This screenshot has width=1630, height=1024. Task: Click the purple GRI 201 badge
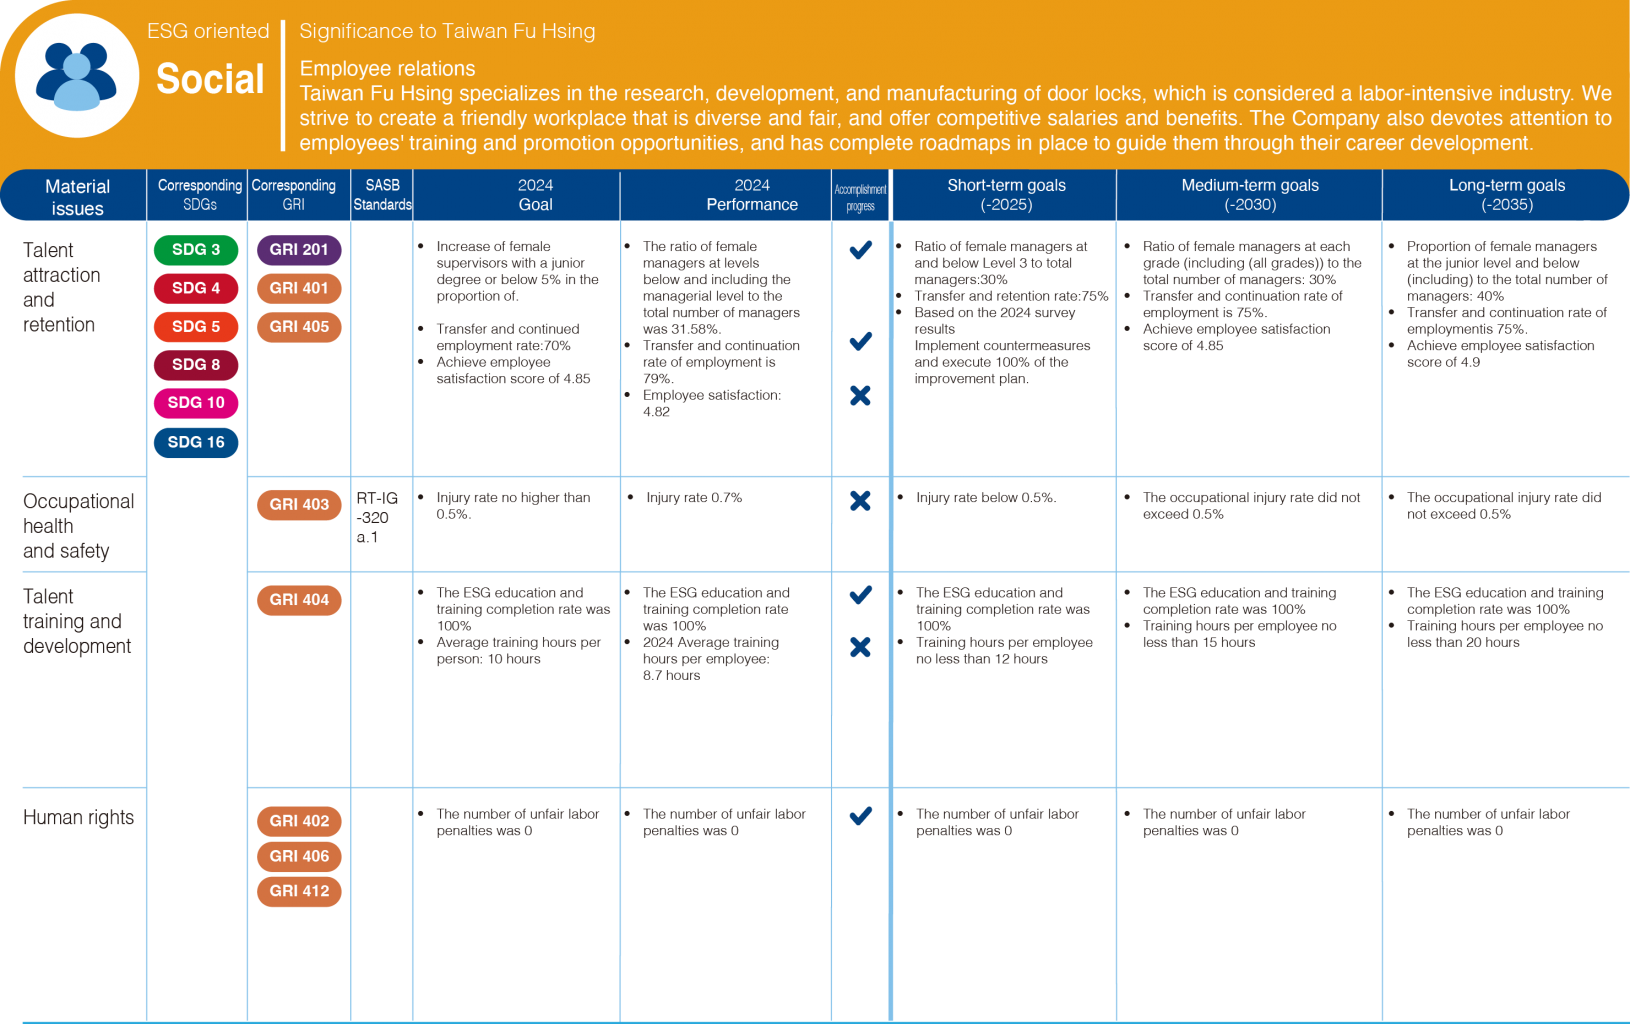pyautogui.click(x=299, y=250)
